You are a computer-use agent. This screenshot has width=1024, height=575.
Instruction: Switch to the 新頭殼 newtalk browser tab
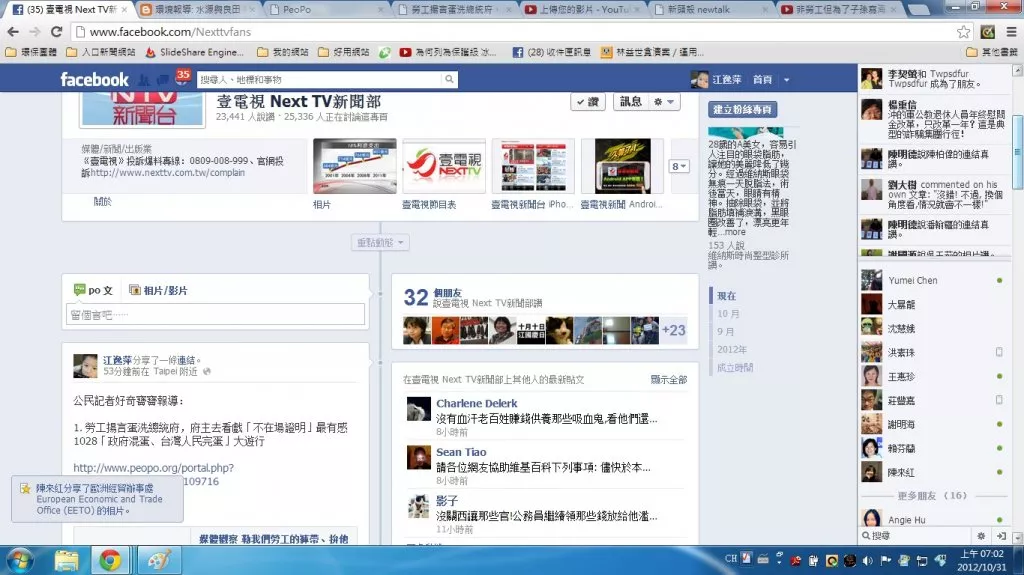click(712, 10)
